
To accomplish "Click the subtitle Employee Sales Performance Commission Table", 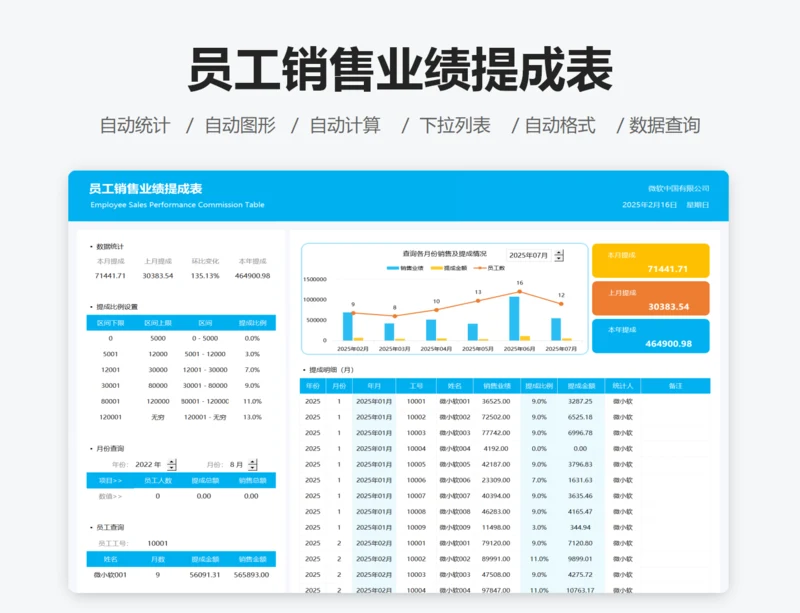I will click(178, 205).
